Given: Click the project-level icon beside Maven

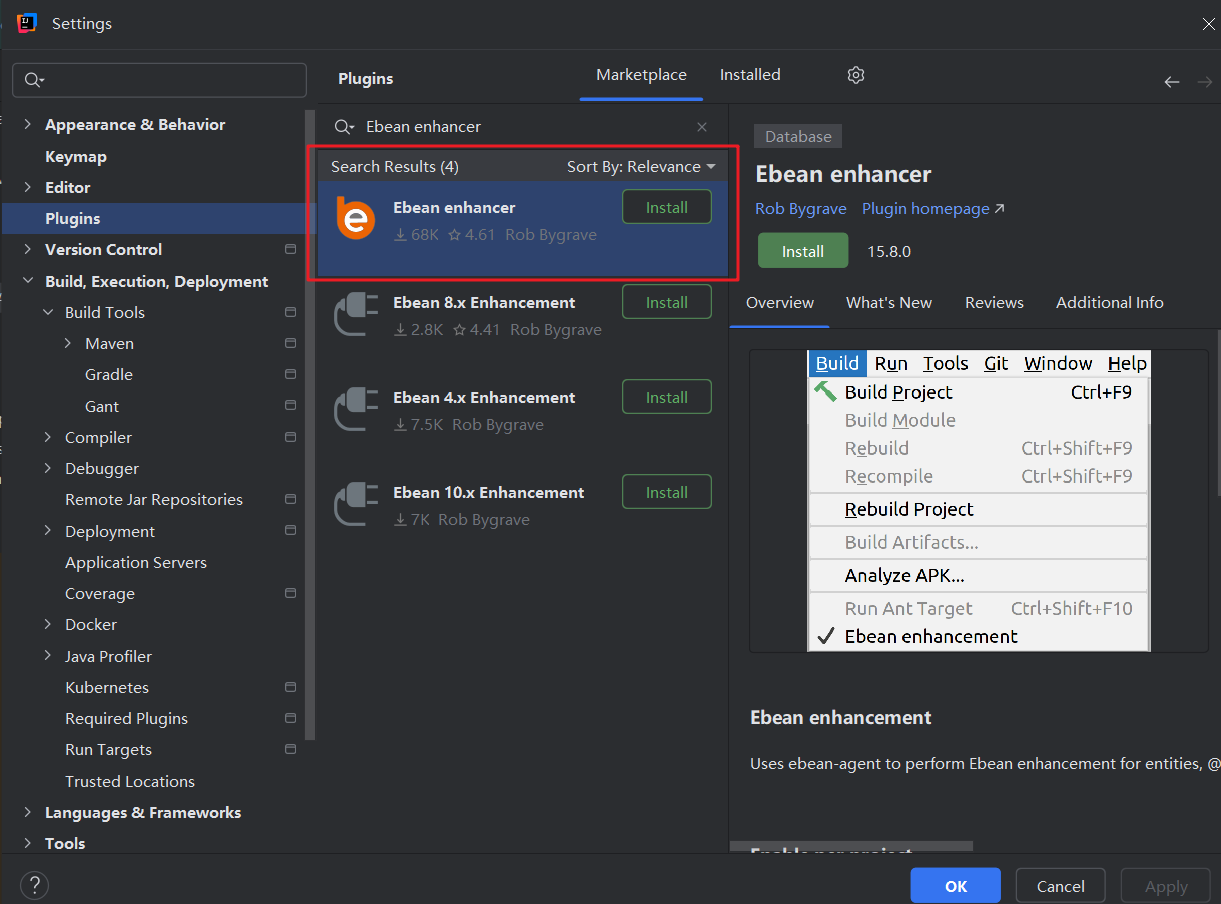Looking at the screenshot, I should [290, 343].
